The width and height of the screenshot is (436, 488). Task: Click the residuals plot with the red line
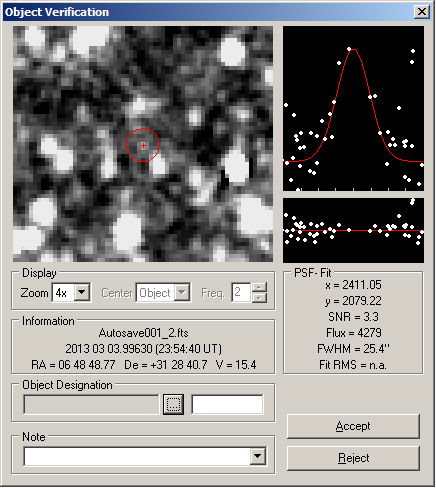click(x=353, y=230)
